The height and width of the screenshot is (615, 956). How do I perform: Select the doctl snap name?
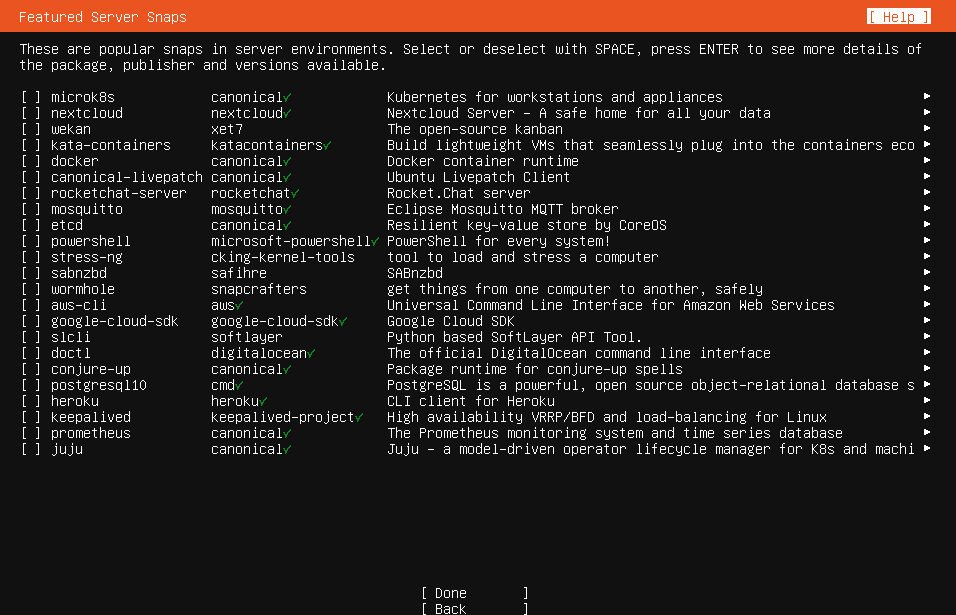pos(71,353)
